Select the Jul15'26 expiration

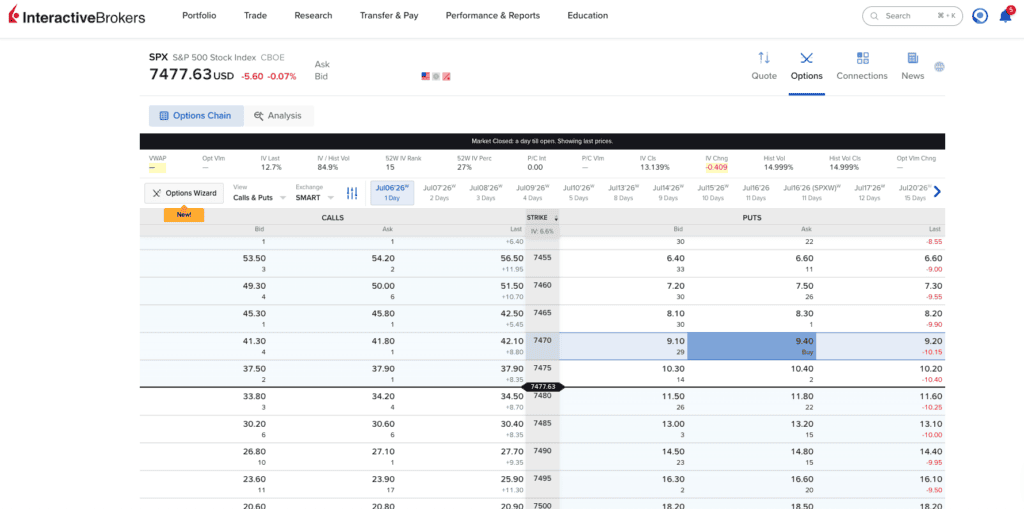coord(713,192)
